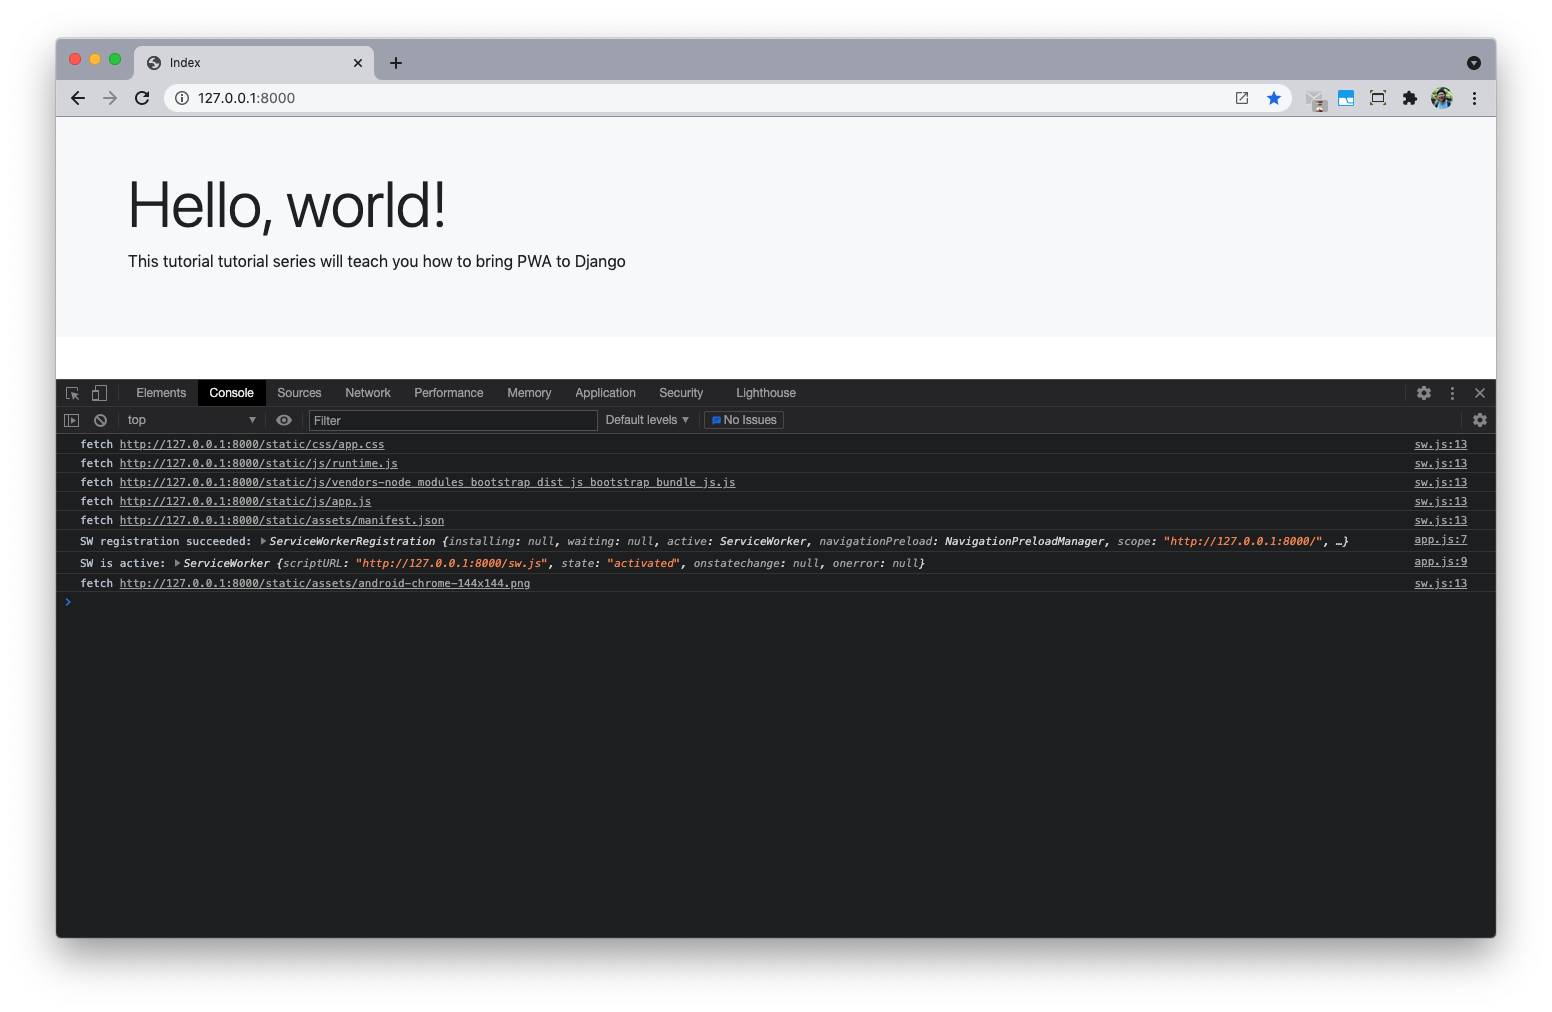
Task: Click the eye live expression icon
Action: (284, 420)
